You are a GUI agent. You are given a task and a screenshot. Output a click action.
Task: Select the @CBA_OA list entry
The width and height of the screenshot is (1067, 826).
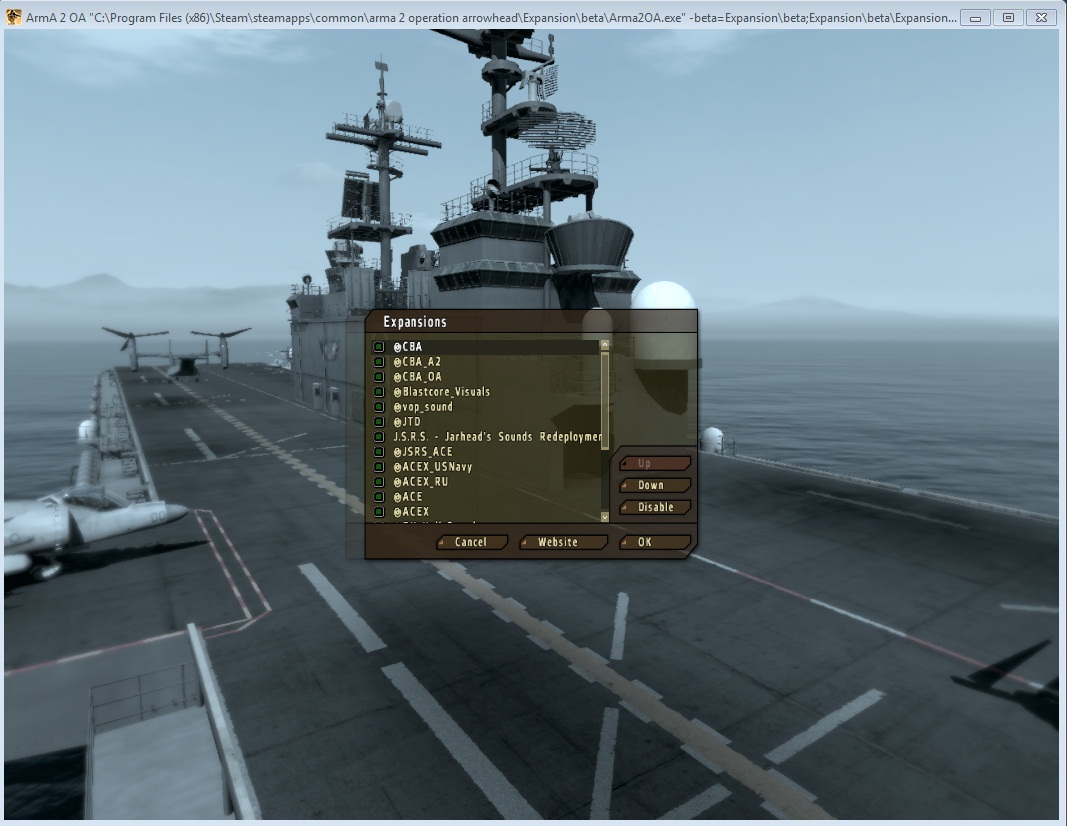point(485,377)
